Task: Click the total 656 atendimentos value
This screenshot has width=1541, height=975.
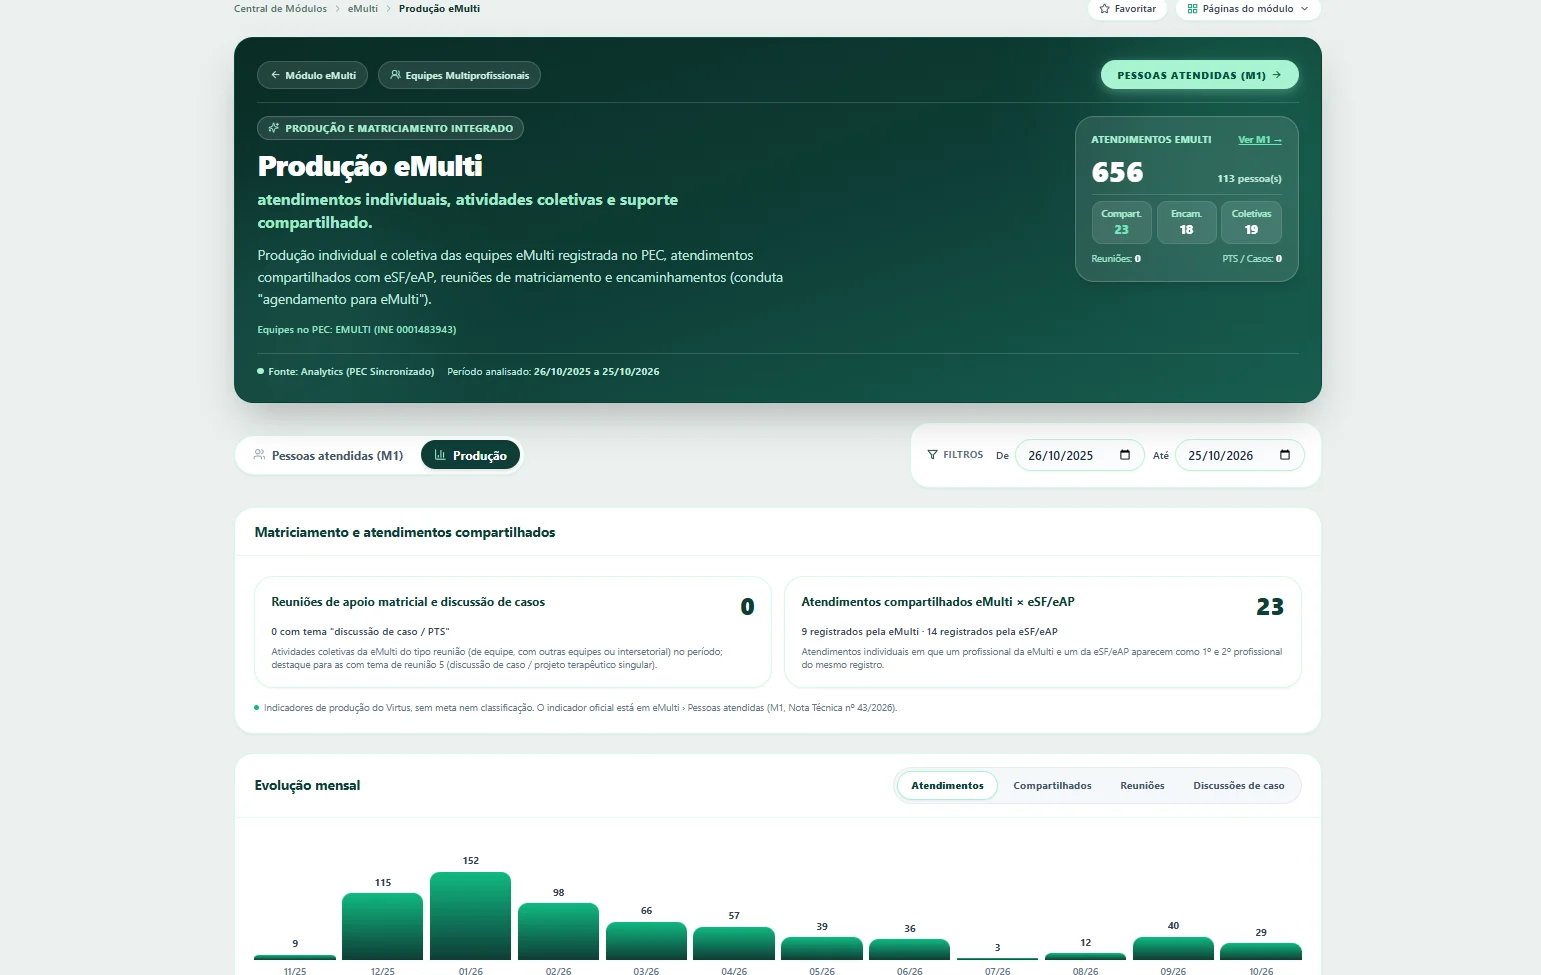Action: pyautogui.click(x=1117, y=173)
